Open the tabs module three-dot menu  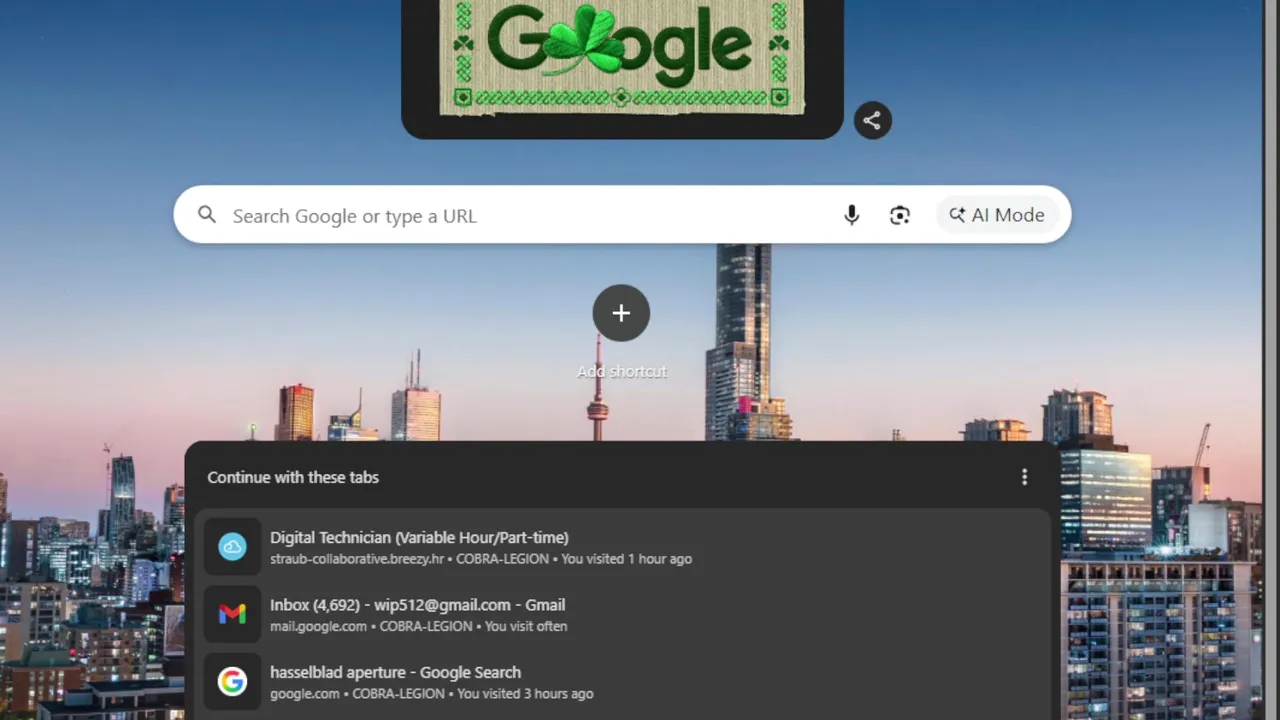[1024, 477]
